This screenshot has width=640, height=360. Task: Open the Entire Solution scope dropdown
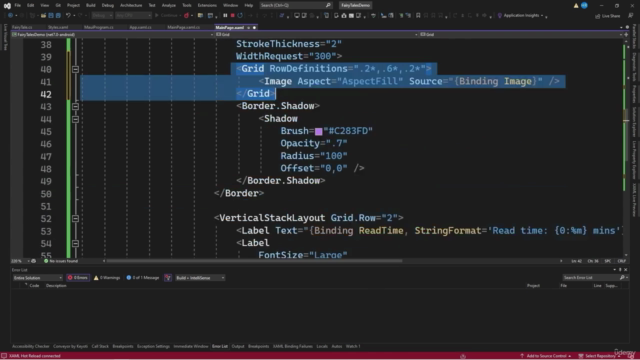38,278
